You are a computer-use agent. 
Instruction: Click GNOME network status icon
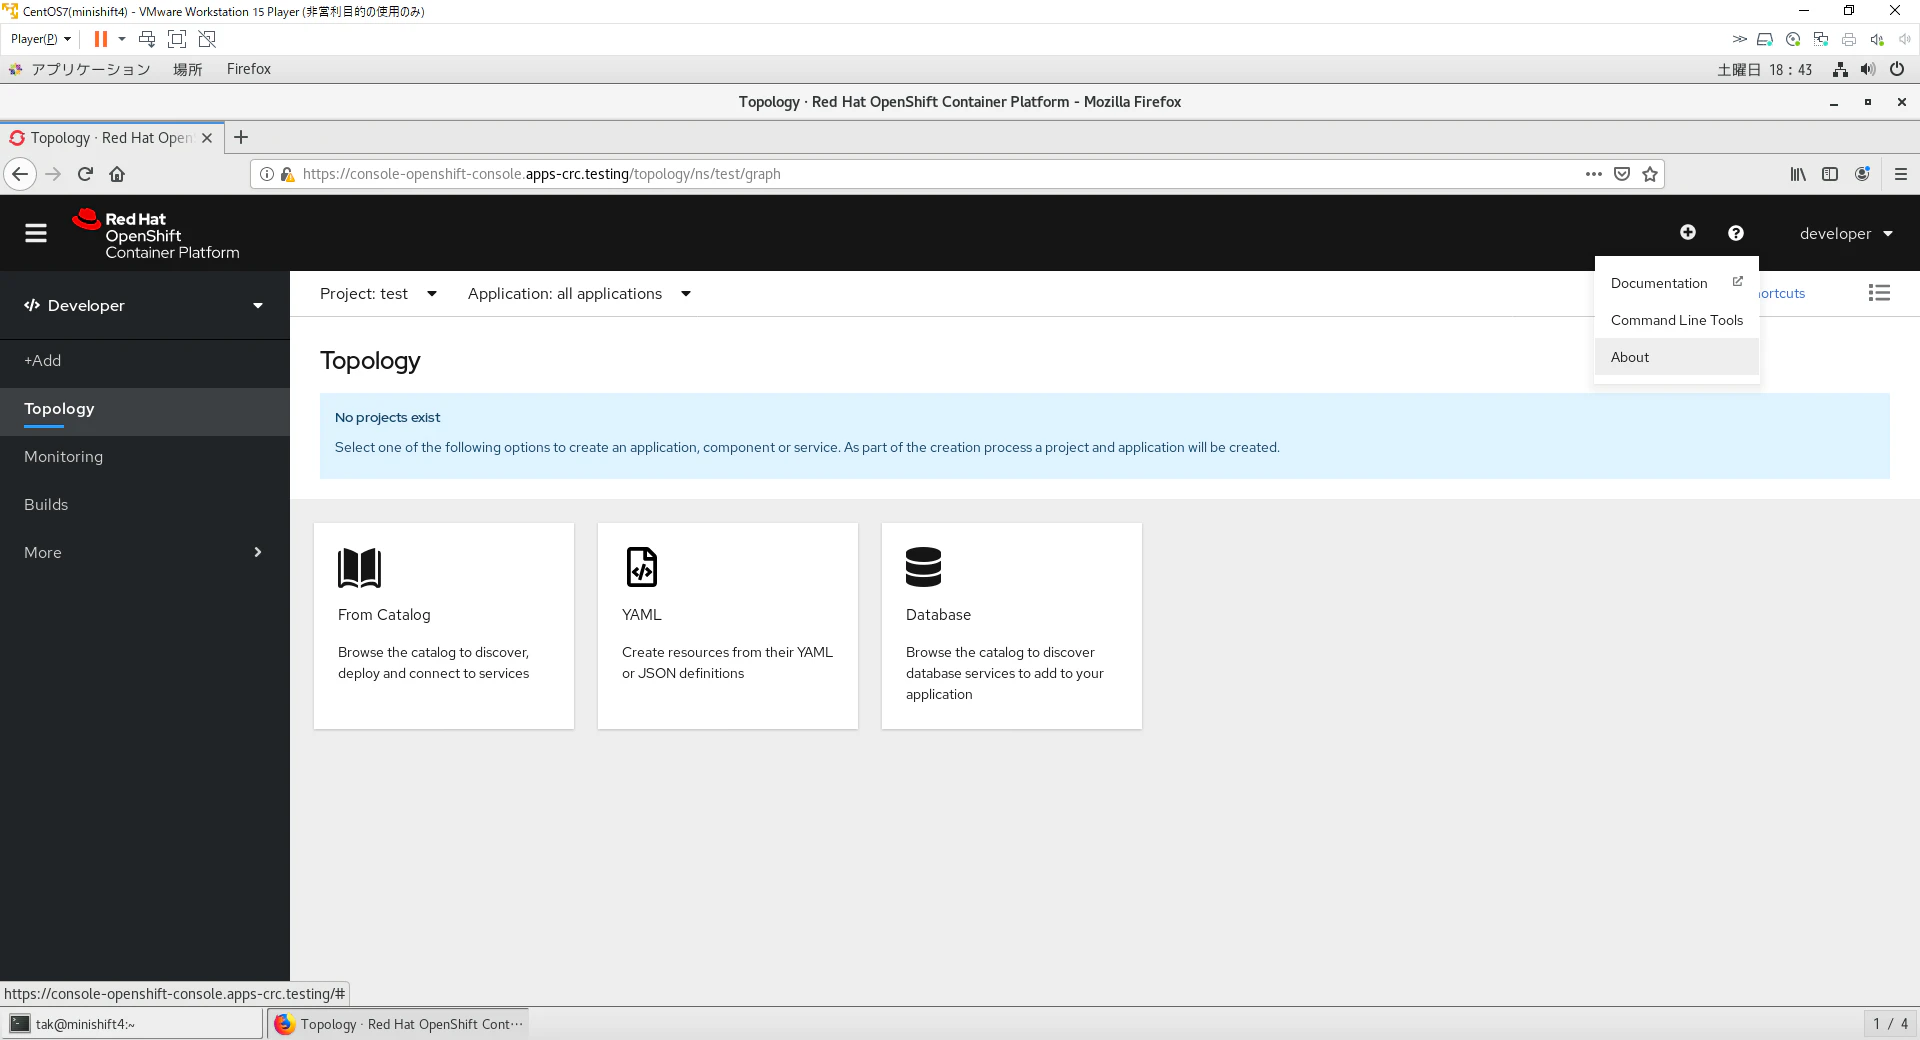1840,69
